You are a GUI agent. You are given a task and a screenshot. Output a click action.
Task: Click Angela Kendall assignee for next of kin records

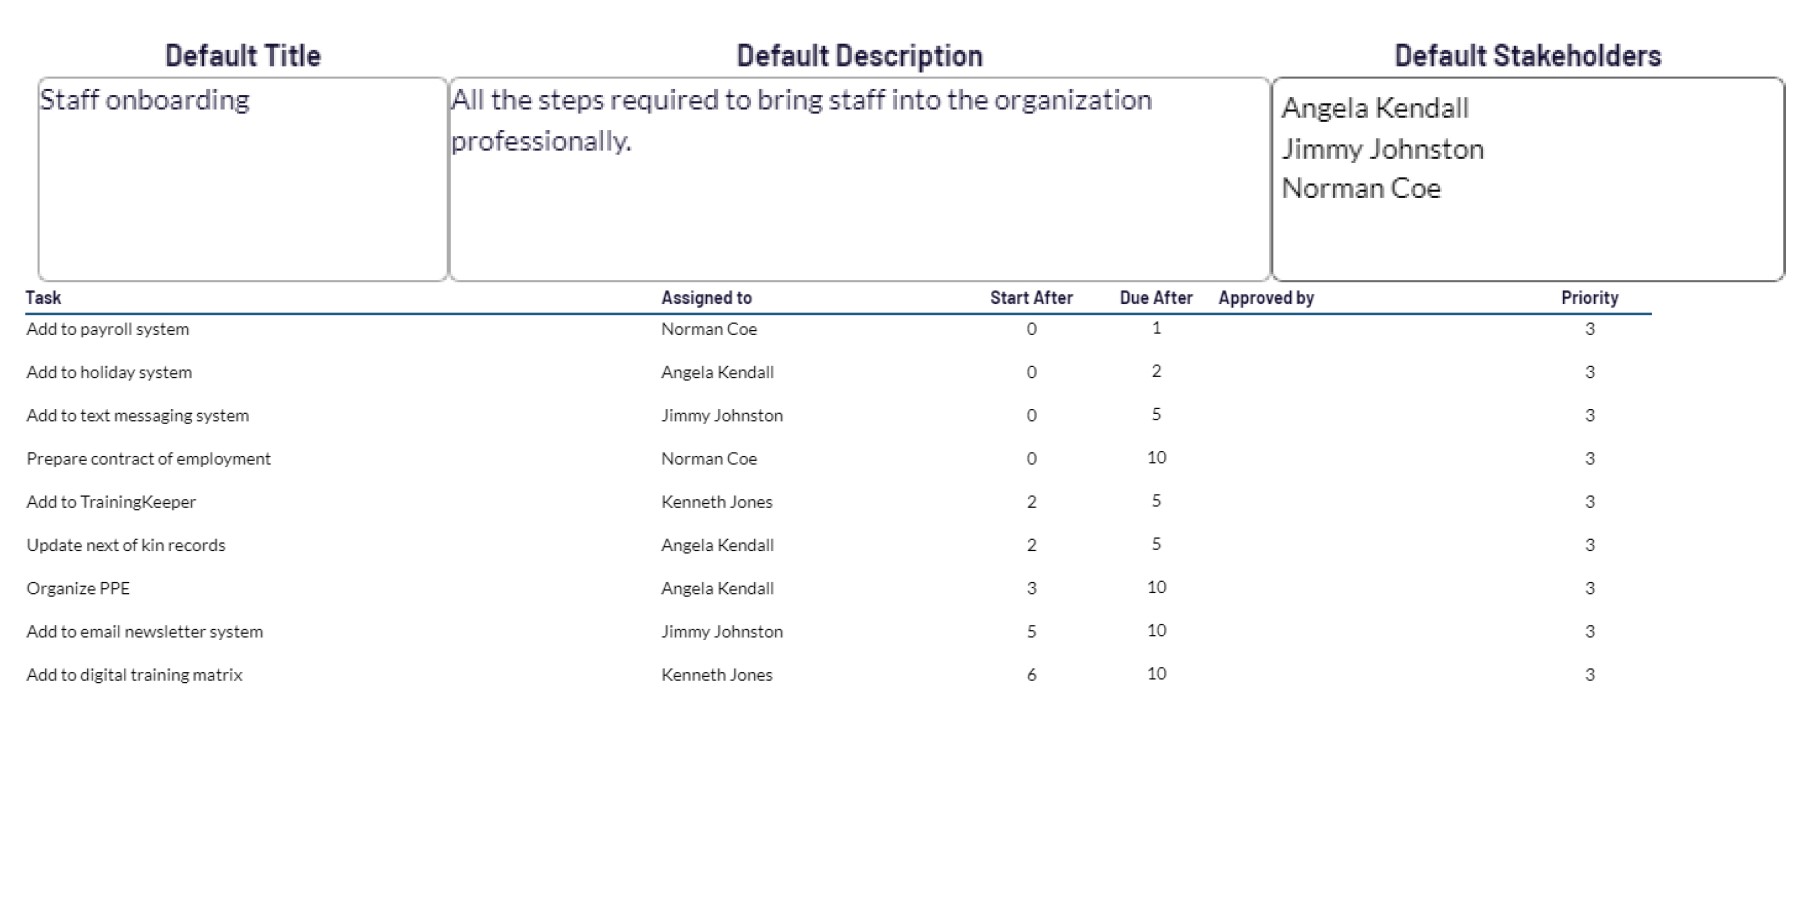717,545
